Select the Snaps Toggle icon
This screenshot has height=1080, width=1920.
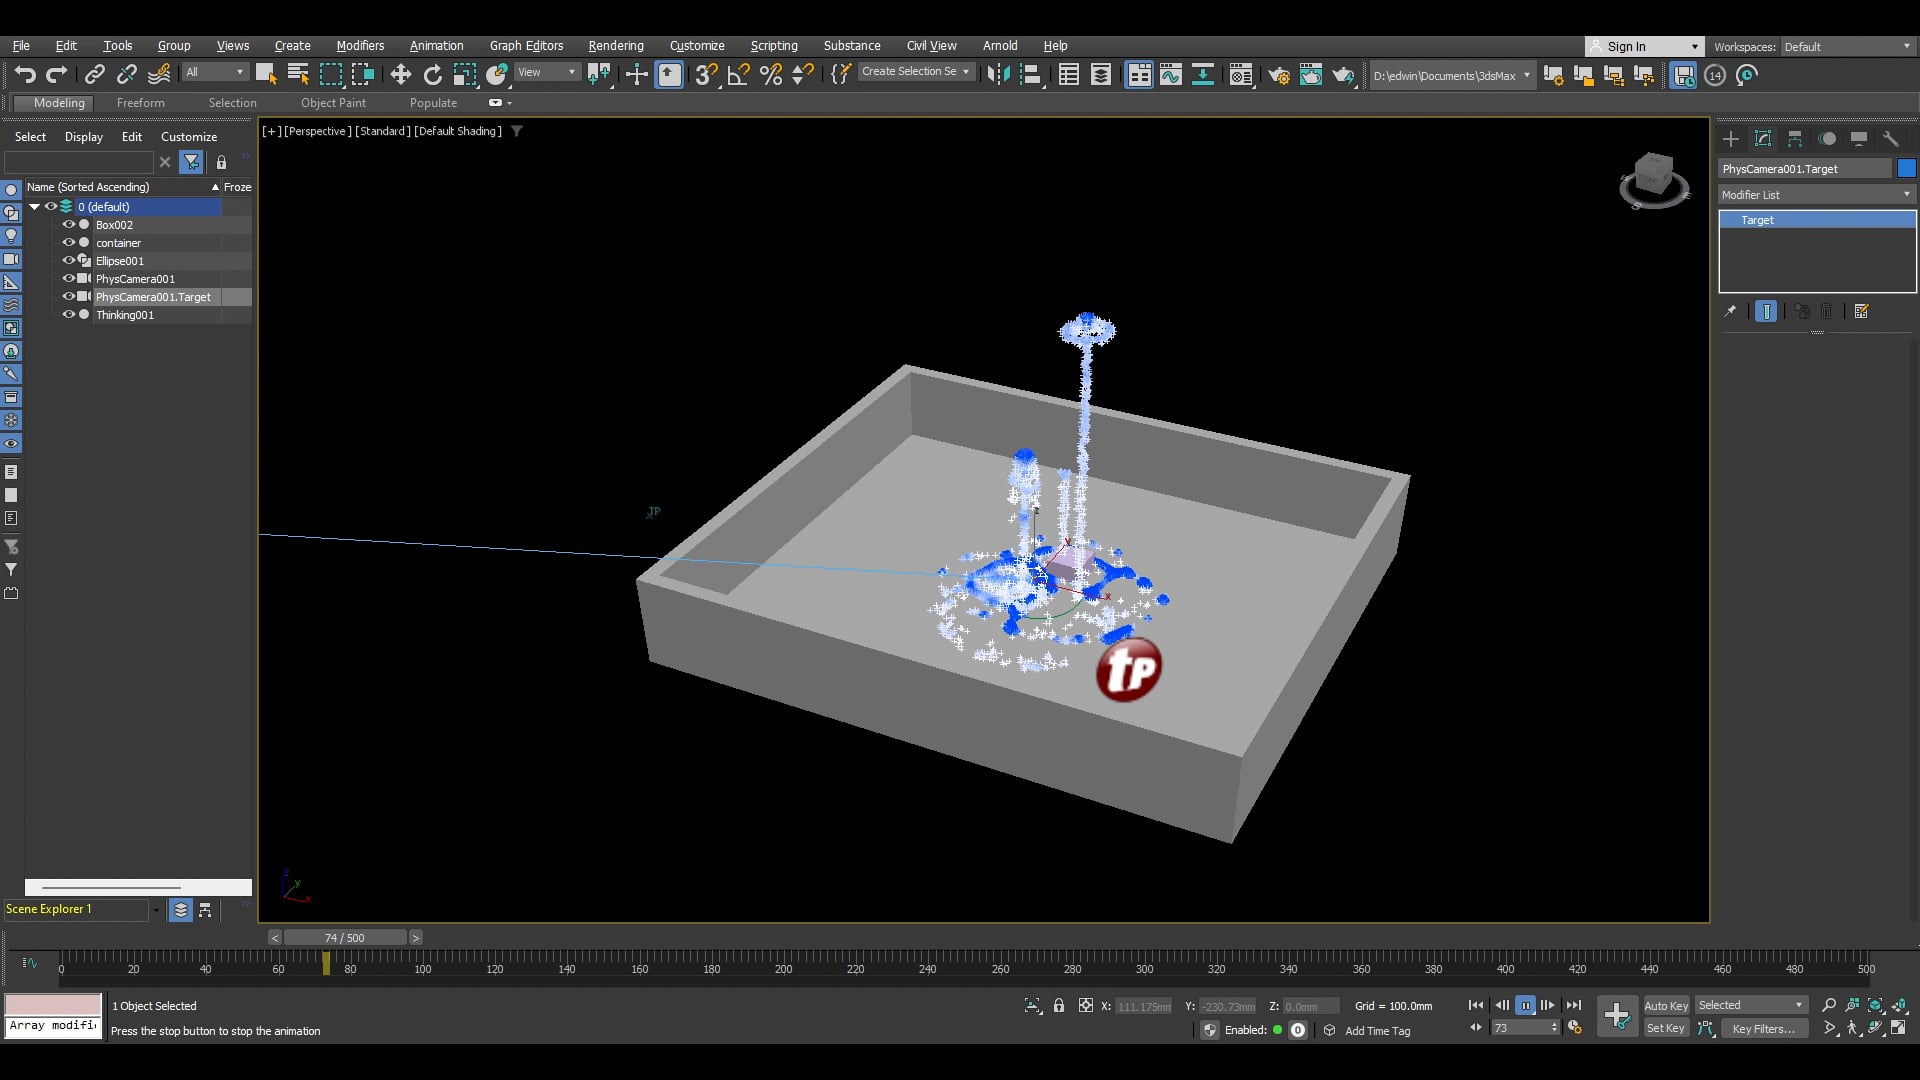click(707, 74)
